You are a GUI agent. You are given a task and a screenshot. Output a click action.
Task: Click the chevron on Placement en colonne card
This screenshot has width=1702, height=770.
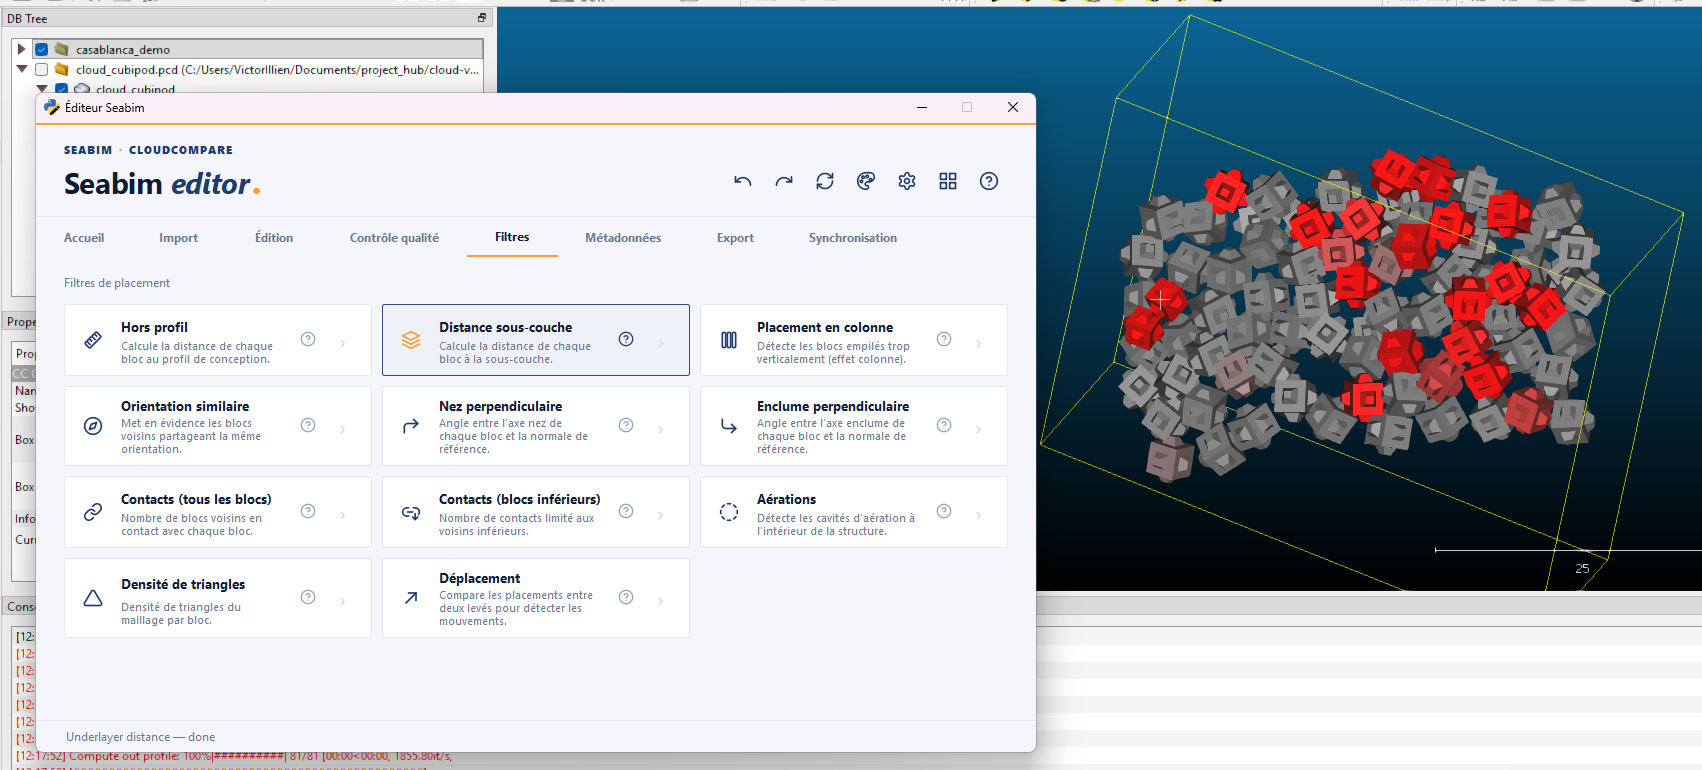point(979,344)
